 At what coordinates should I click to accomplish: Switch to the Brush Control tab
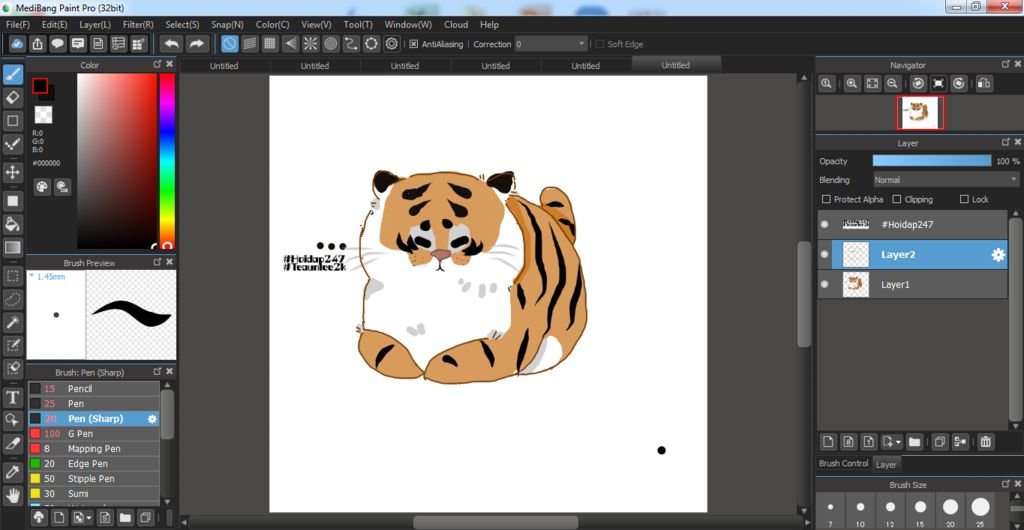pyautogui.click(x=844, y=463)
